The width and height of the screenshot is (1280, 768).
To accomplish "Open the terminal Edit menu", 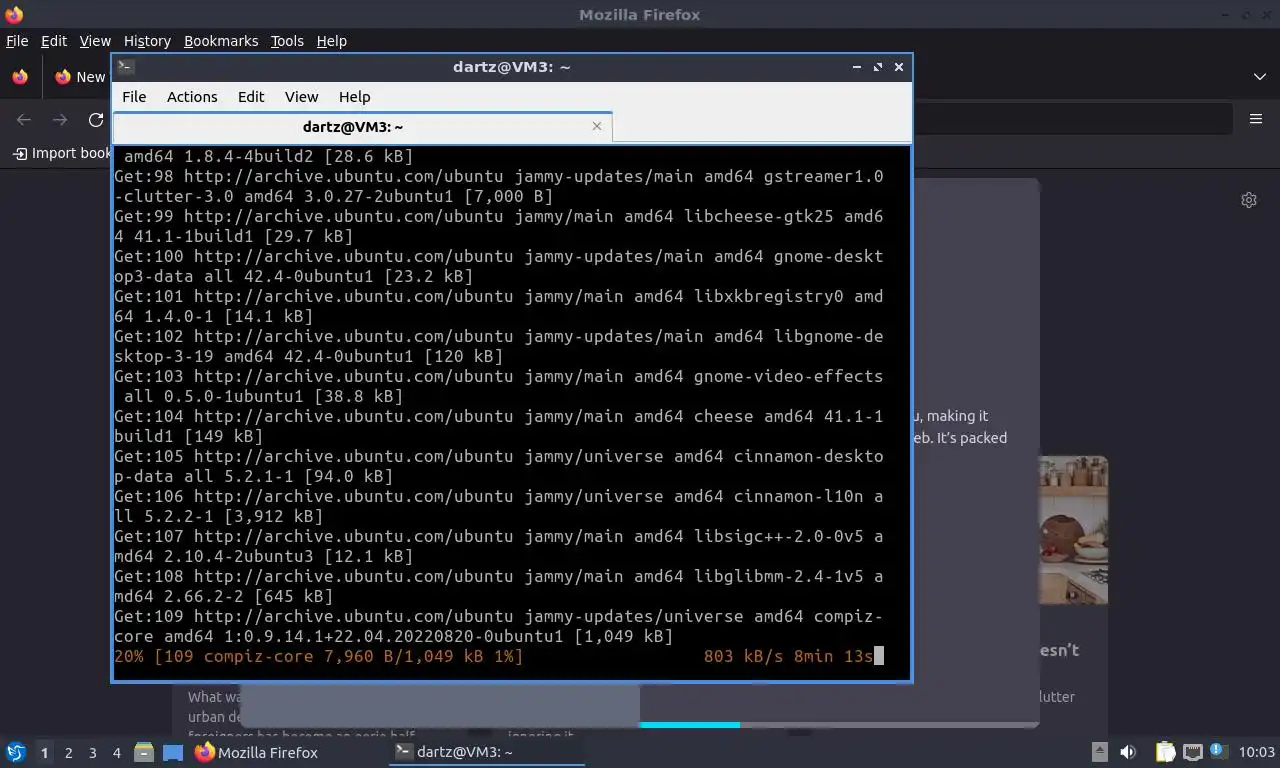I will (251, 97).
